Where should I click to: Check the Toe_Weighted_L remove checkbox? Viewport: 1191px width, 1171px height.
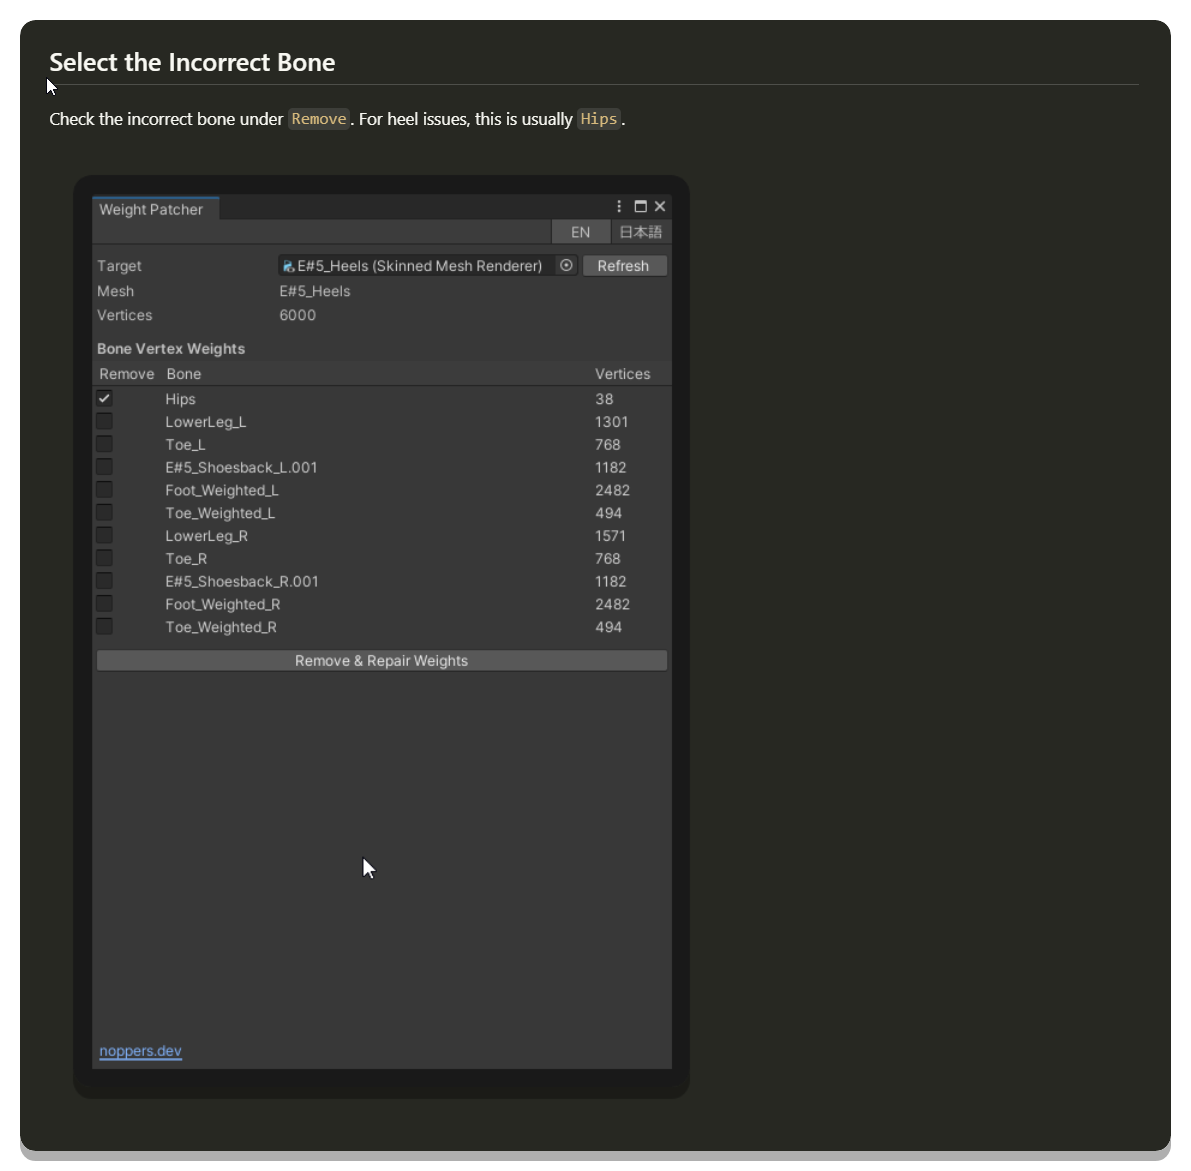pyautogui.click(x=104, y=513)
